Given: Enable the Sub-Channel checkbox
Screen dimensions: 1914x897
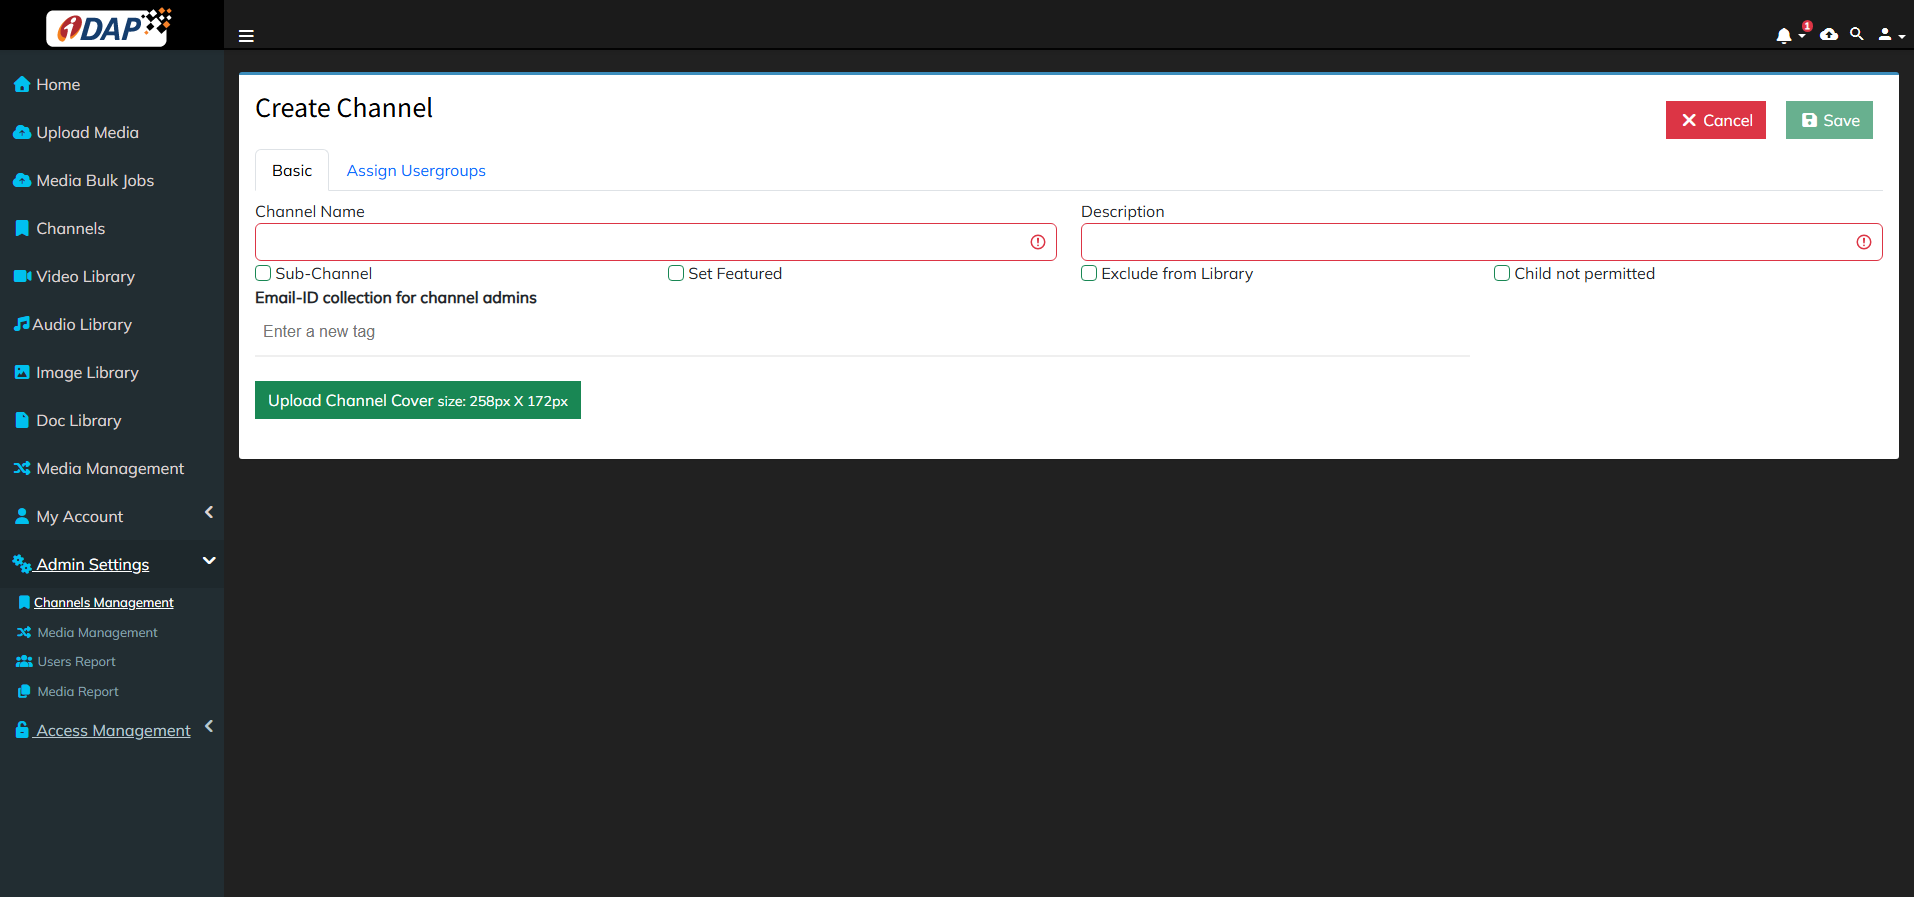Looking at the screenshot, I should [264, 274].
